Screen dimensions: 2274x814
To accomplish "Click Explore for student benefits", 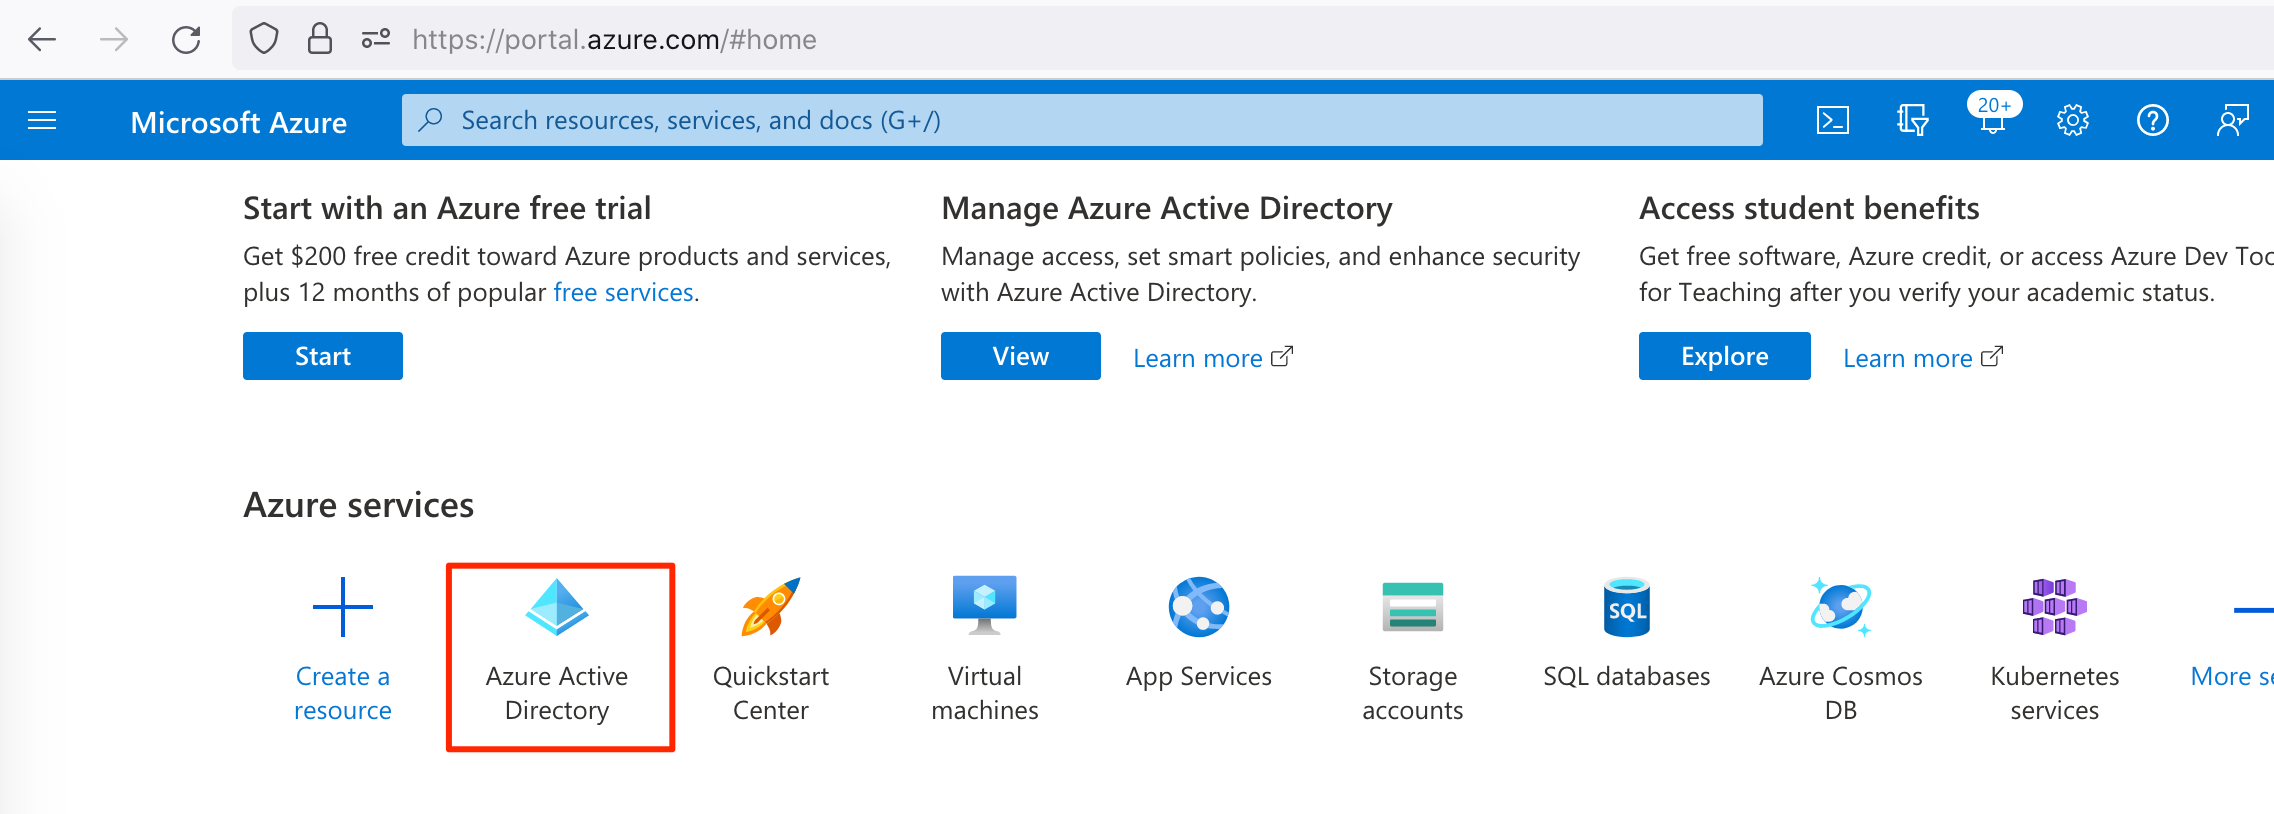I will (x=1725, y=356).
